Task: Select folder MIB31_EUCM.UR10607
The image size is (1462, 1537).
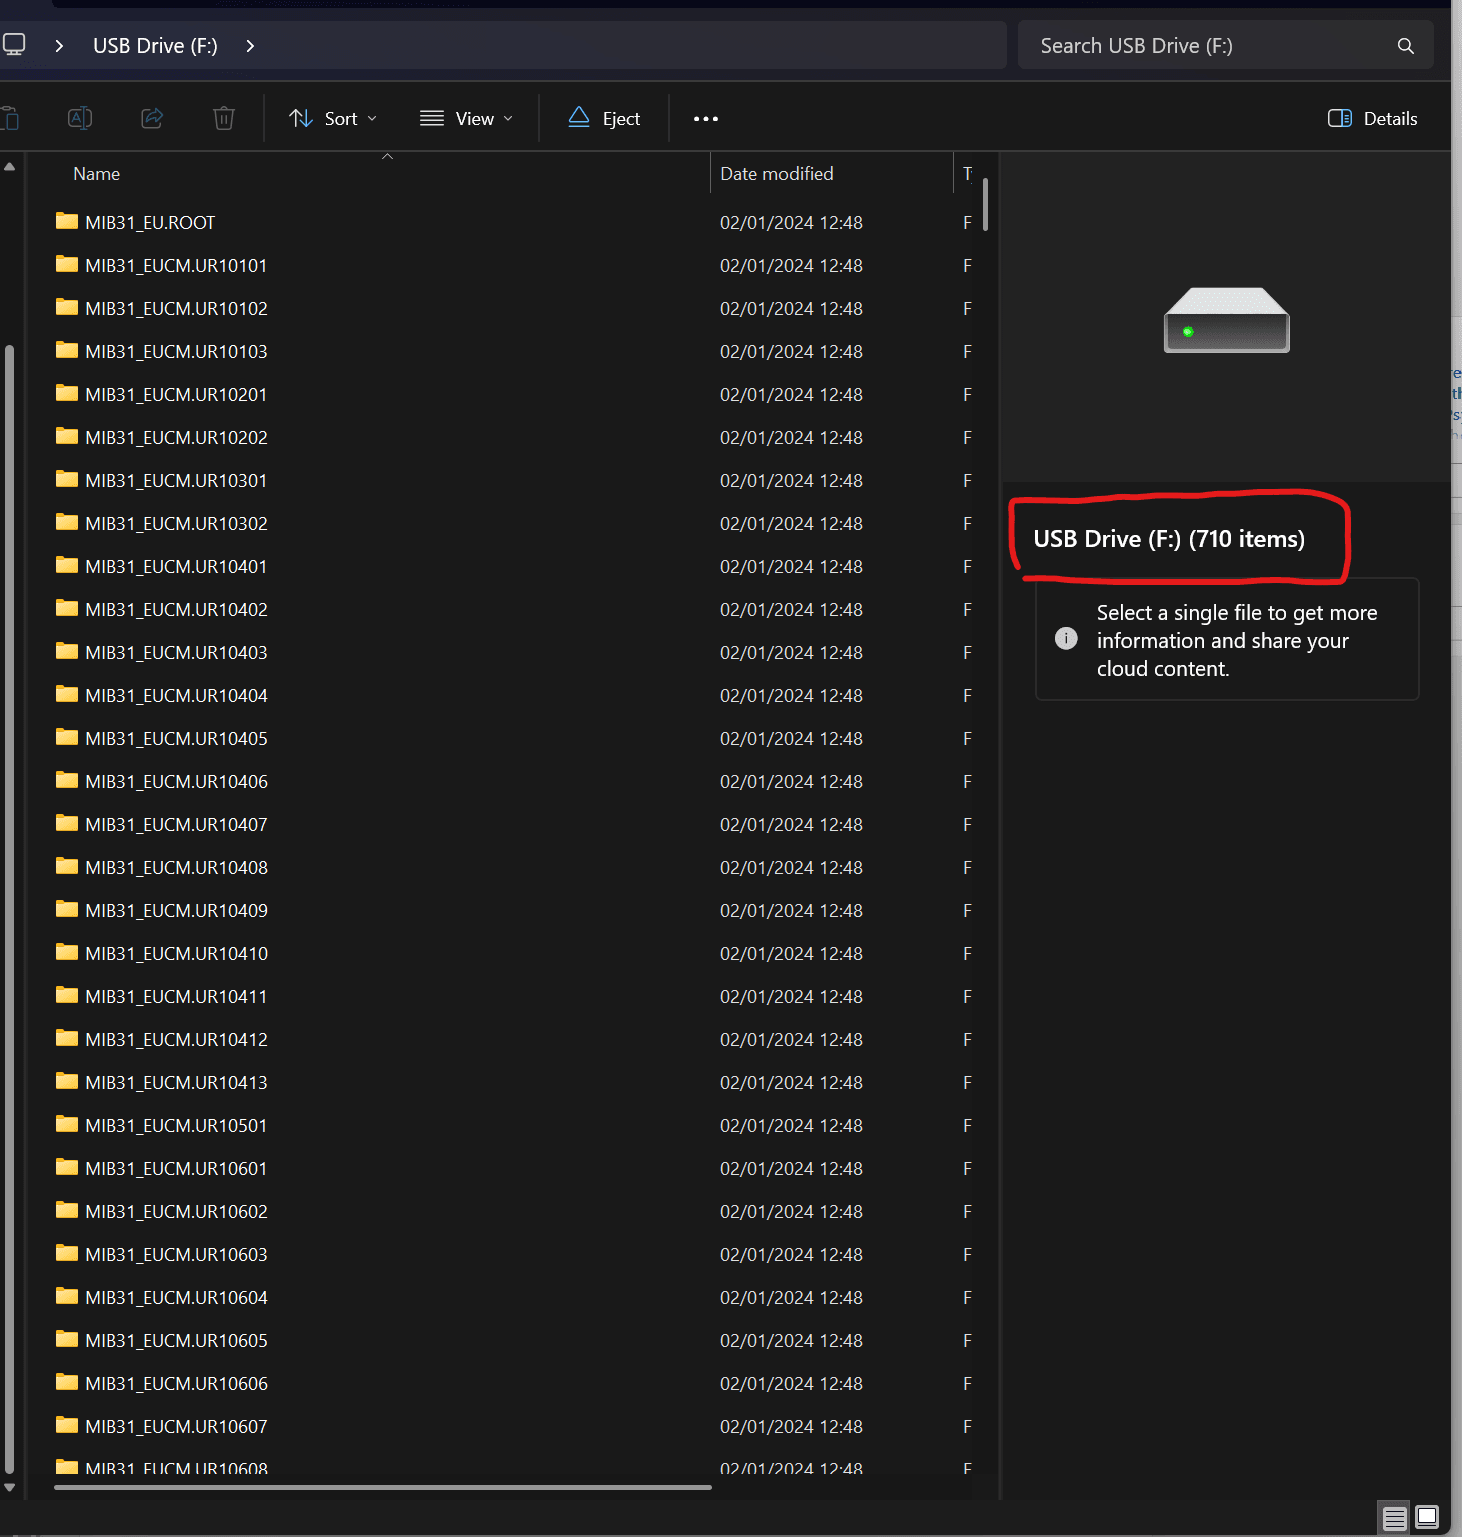Action: point(176,1426)
